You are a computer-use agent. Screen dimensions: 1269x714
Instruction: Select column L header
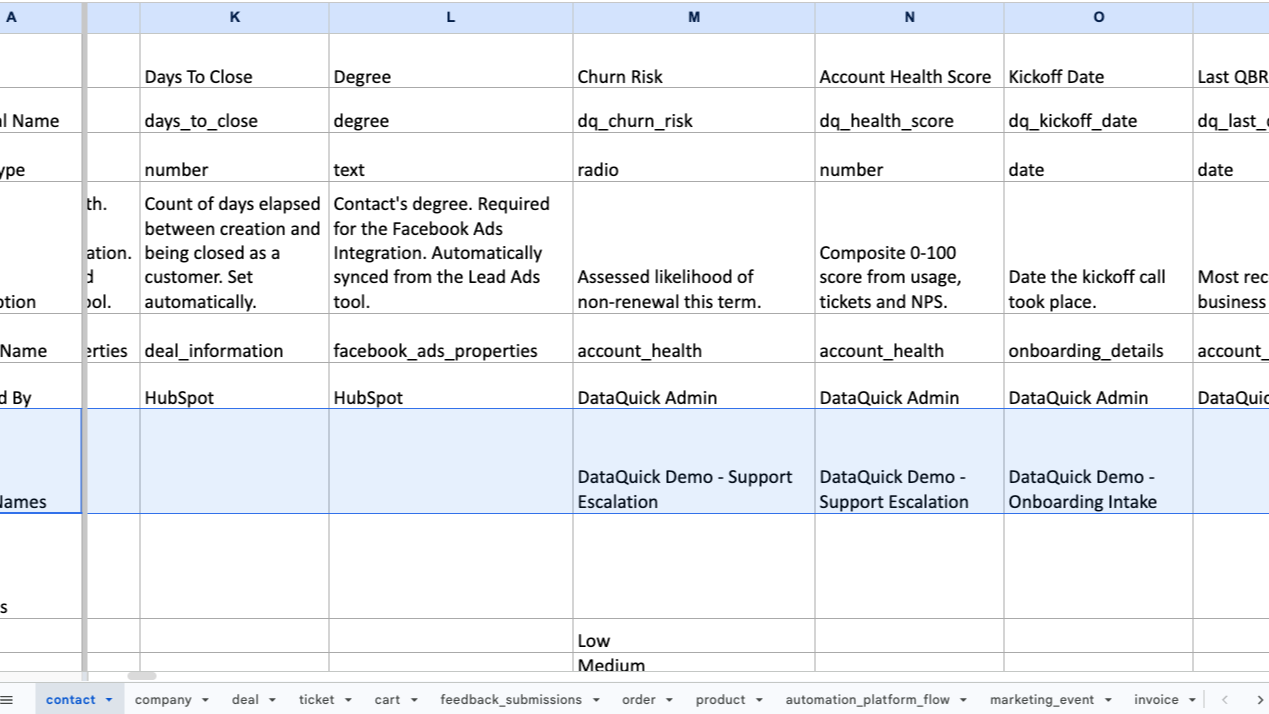tap(451, 17)
